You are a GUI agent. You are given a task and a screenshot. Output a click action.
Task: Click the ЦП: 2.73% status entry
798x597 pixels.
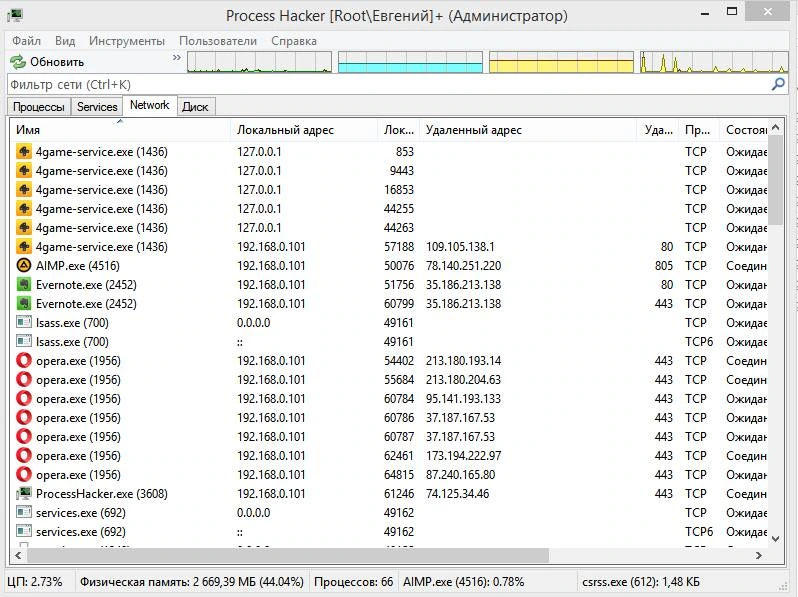click(35, 582)
